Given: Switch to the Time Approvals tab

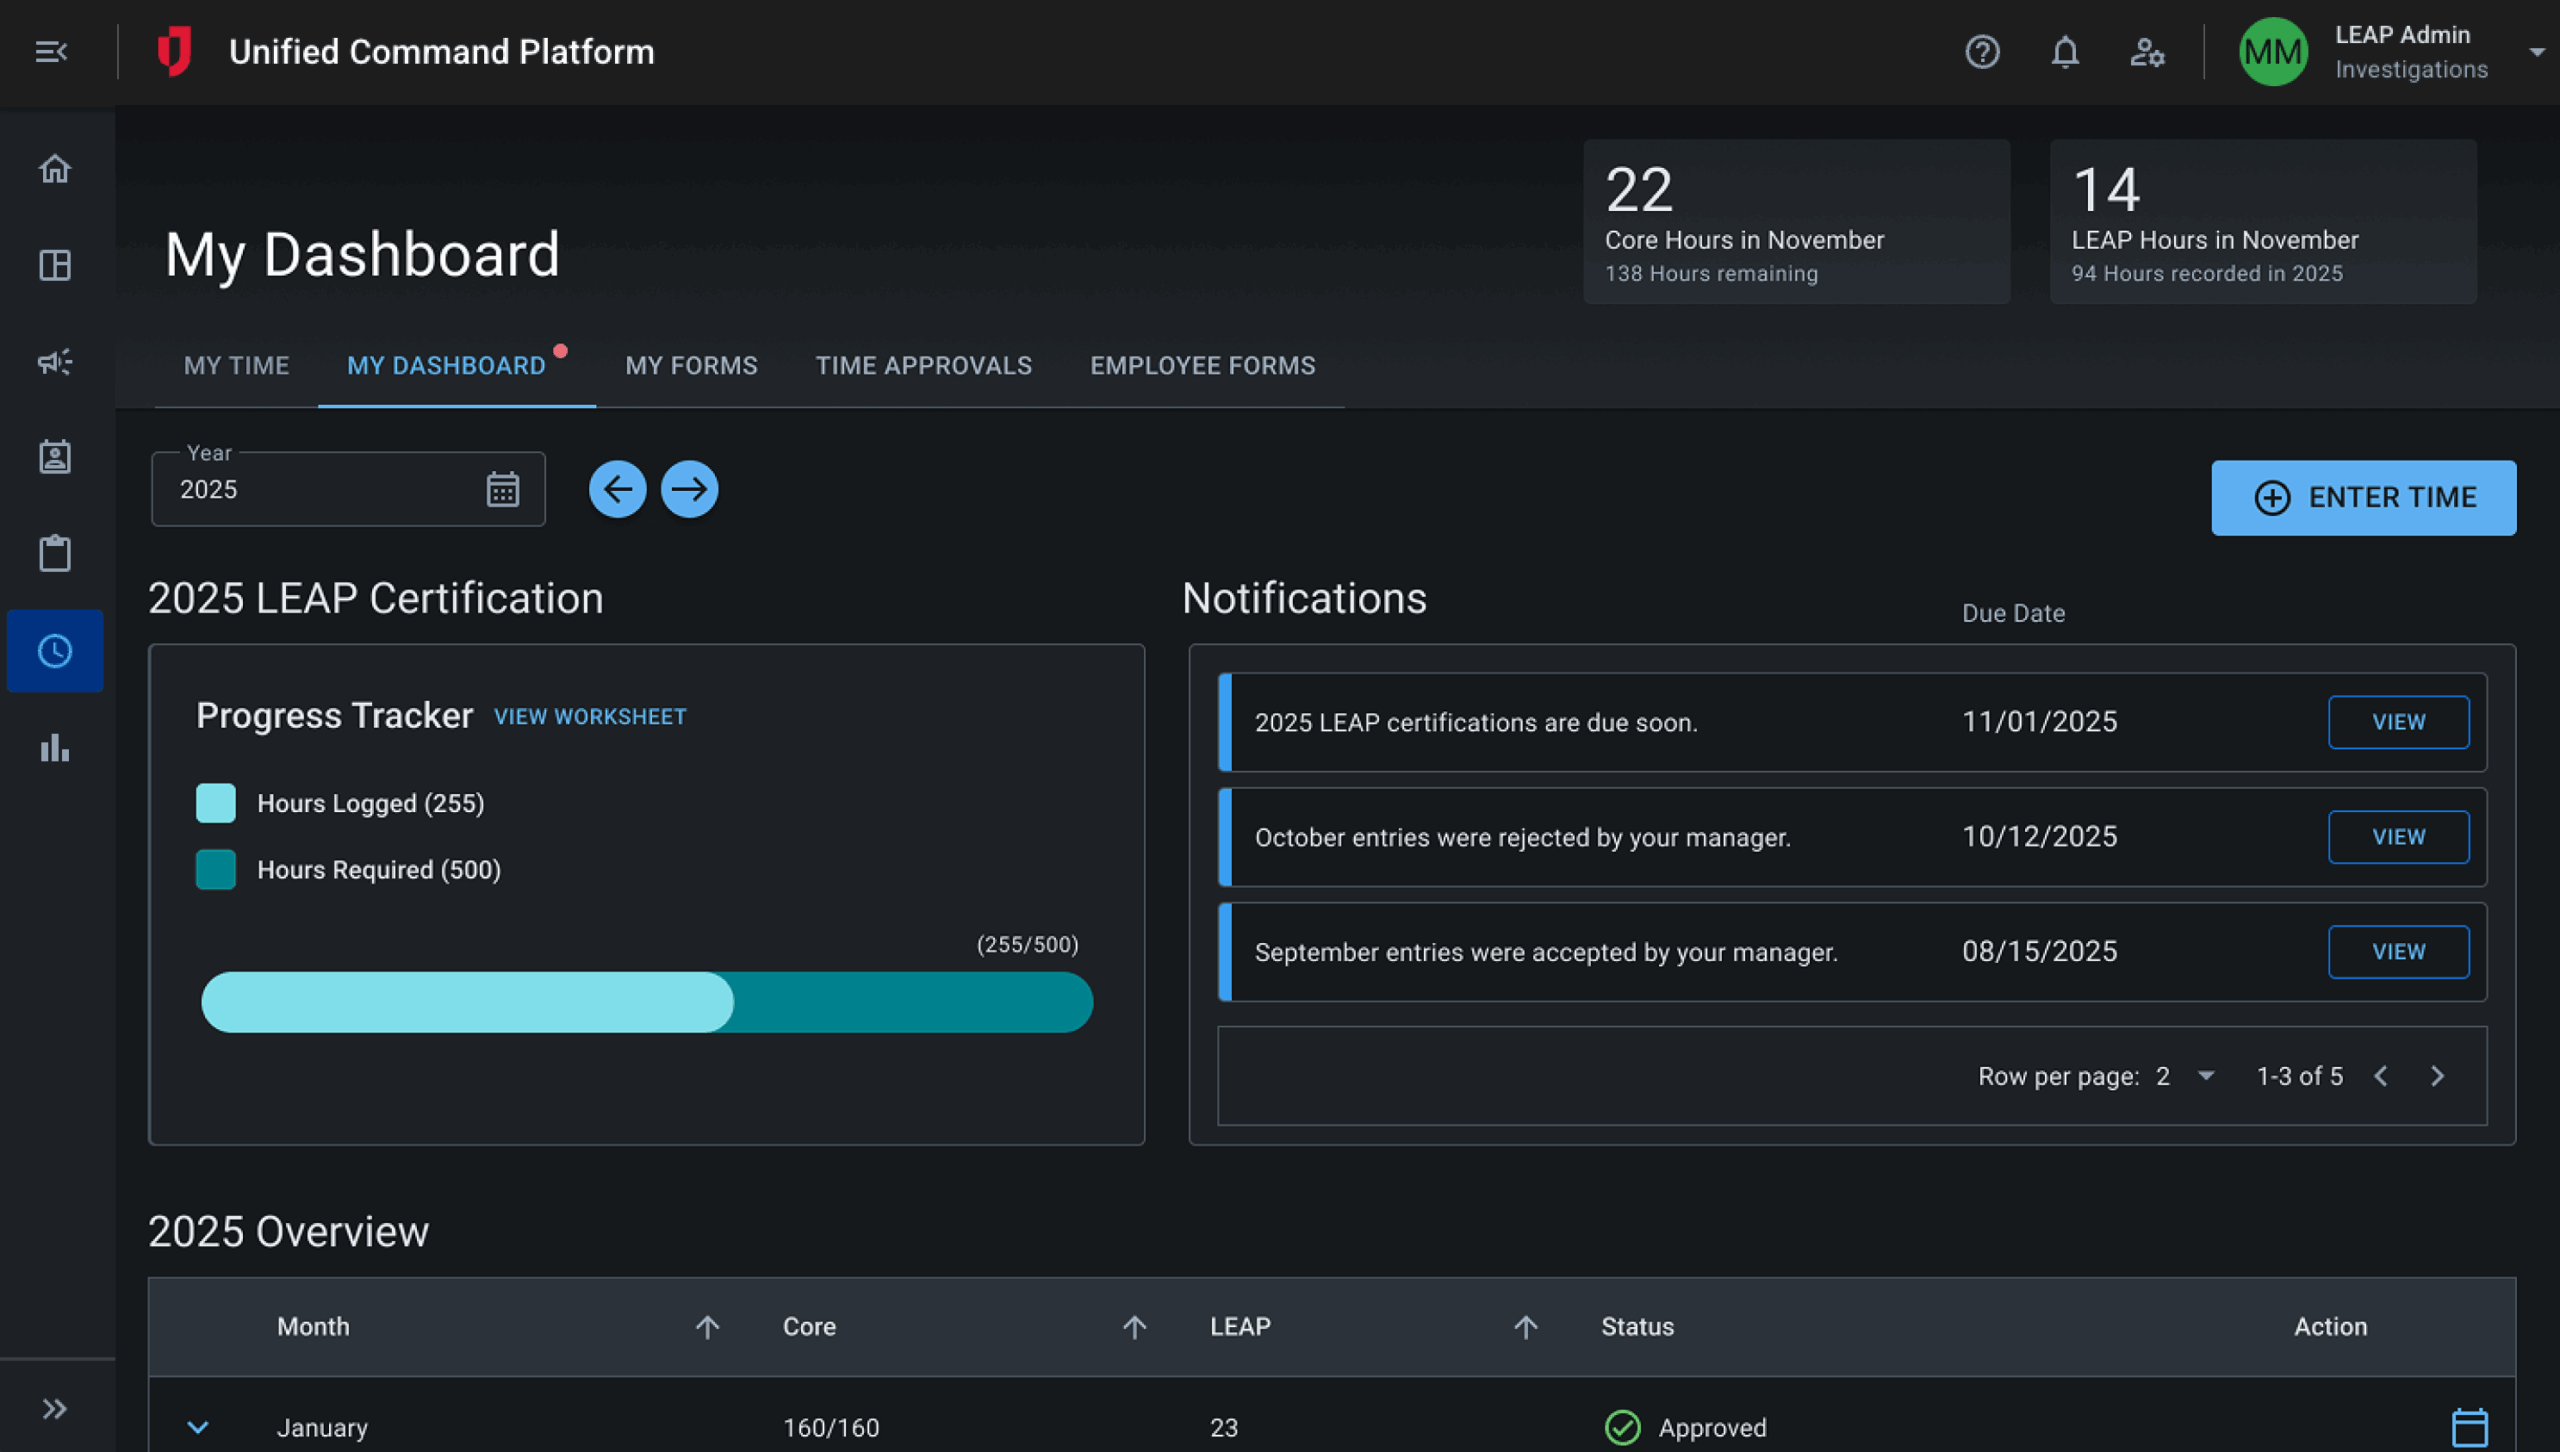Looking at the screenshot, I should [923, 366].
